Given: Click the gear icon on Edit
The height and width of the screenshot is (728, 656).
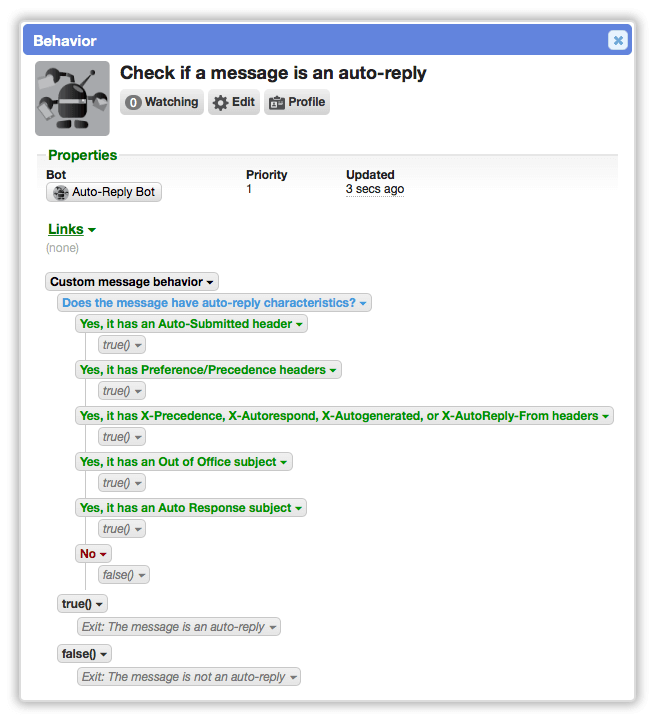Looking at the screenshot, I should [221, 103].
